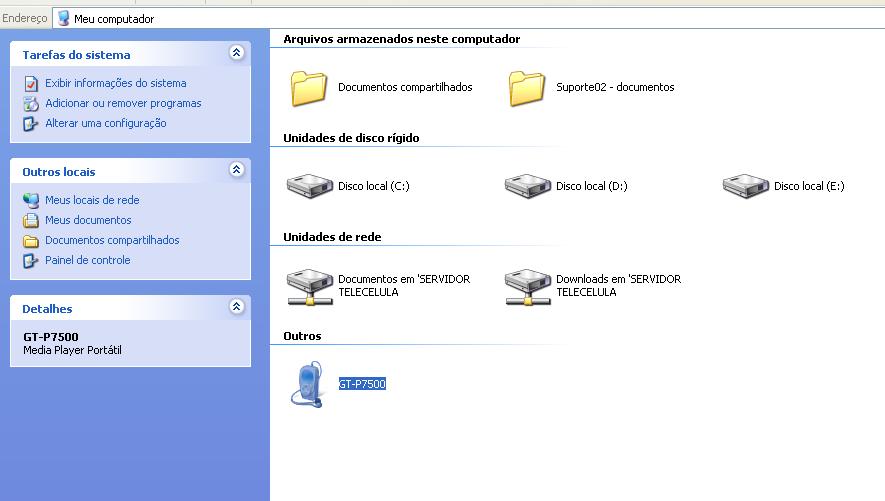Select Documentos em 'SERVIDOR TELECELULA label

point(404,285)
